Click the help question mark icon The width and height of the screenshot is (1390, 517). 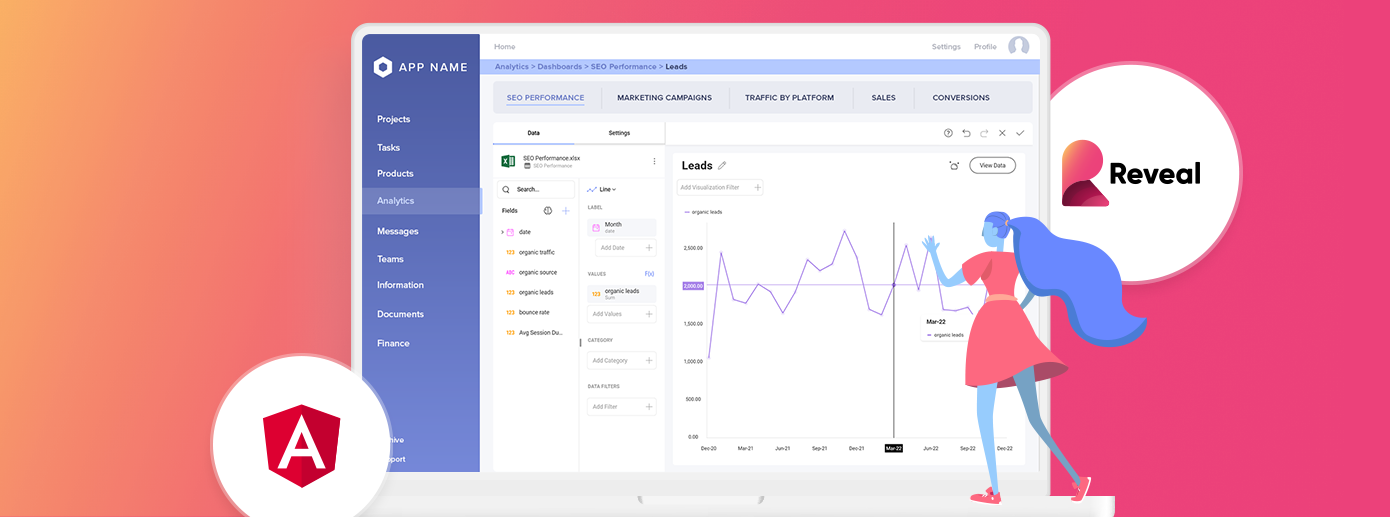tap(948, 133)
